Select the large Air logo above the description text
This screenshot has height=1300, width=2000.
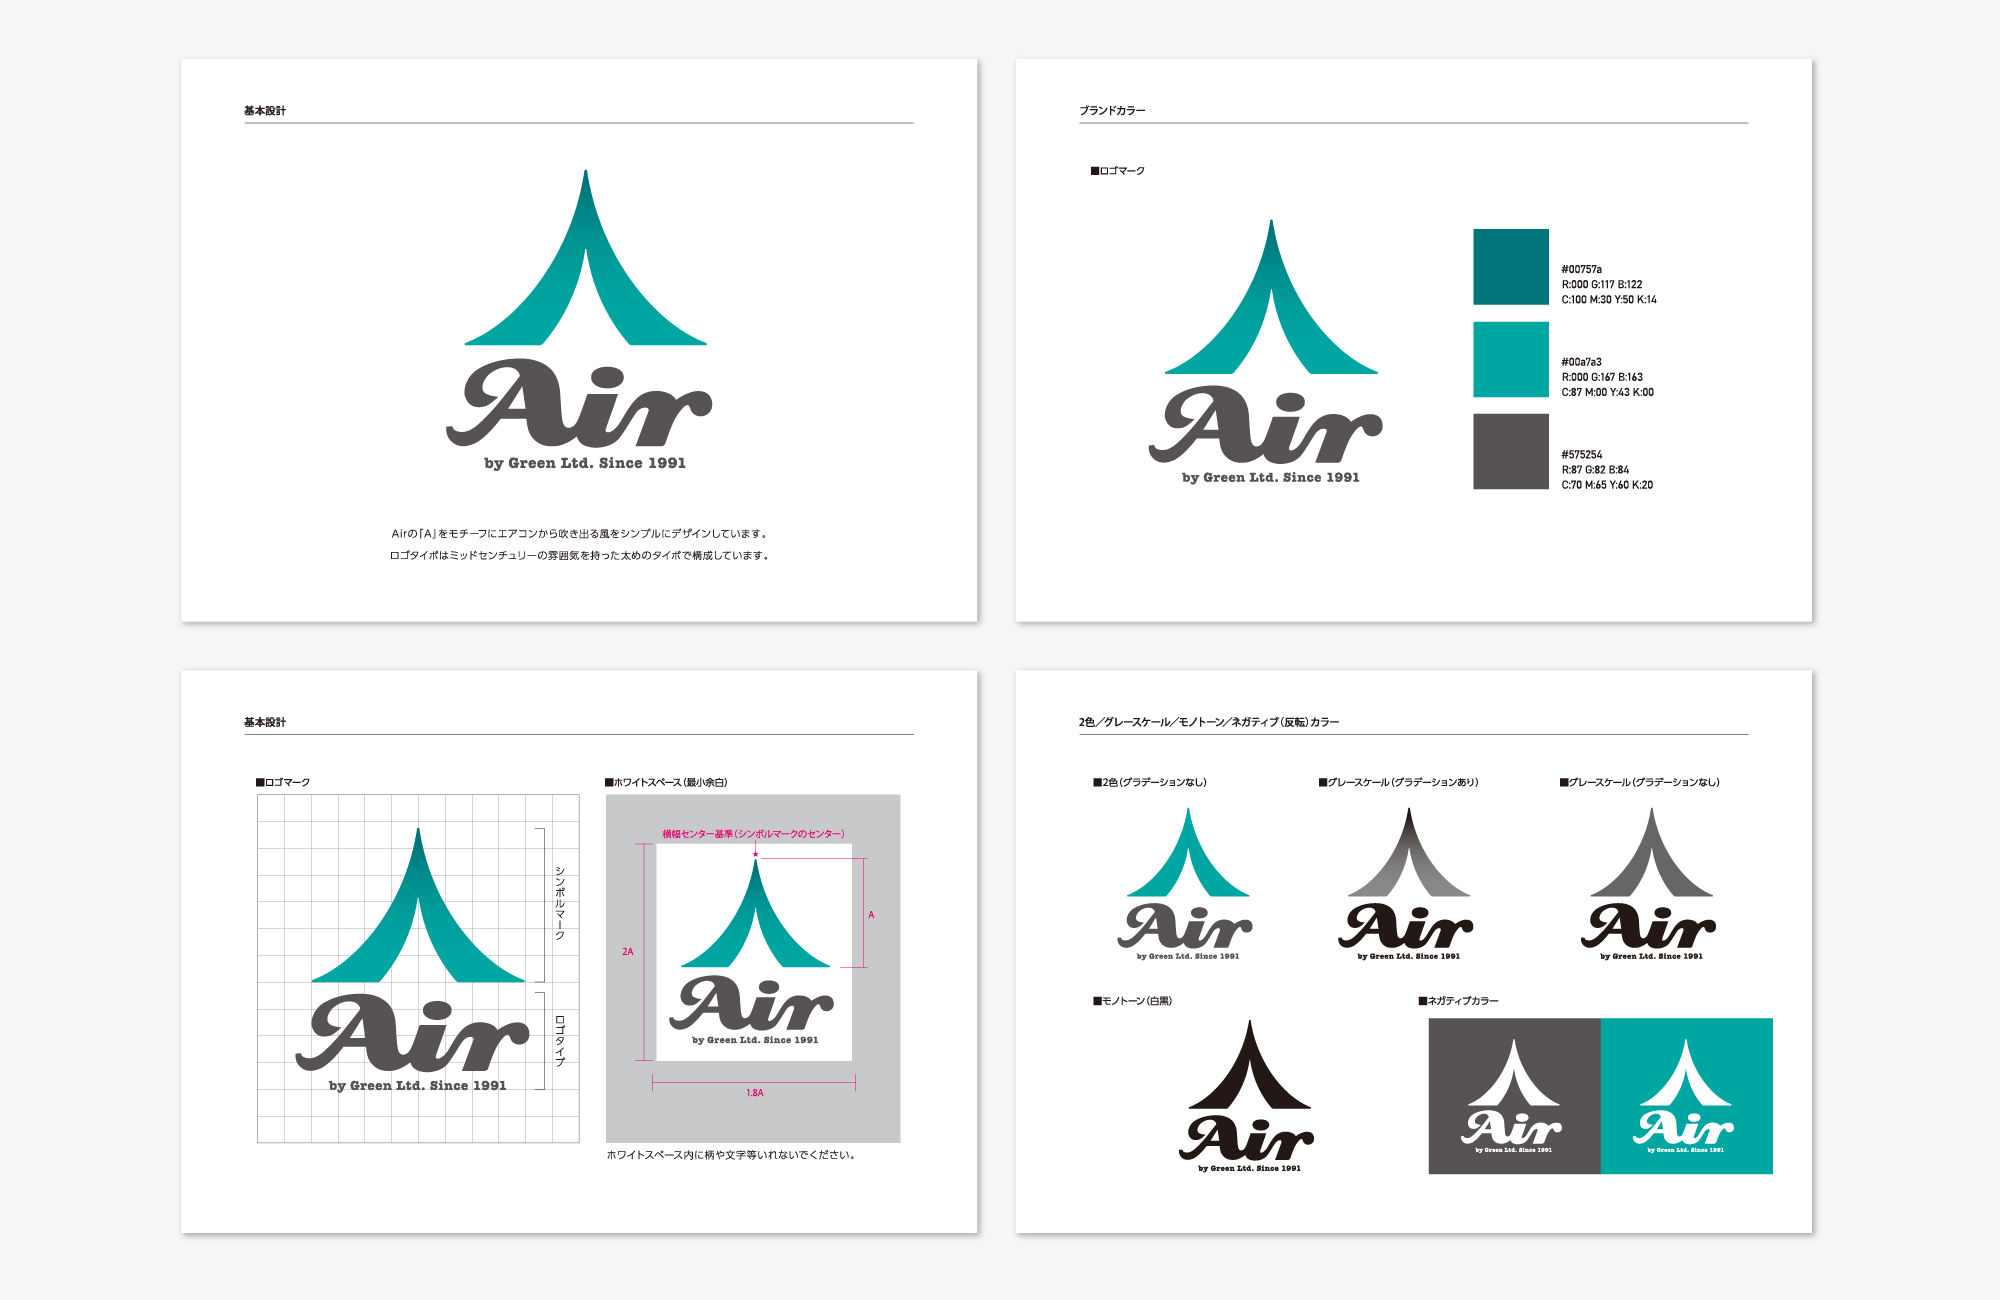point(579,320)
